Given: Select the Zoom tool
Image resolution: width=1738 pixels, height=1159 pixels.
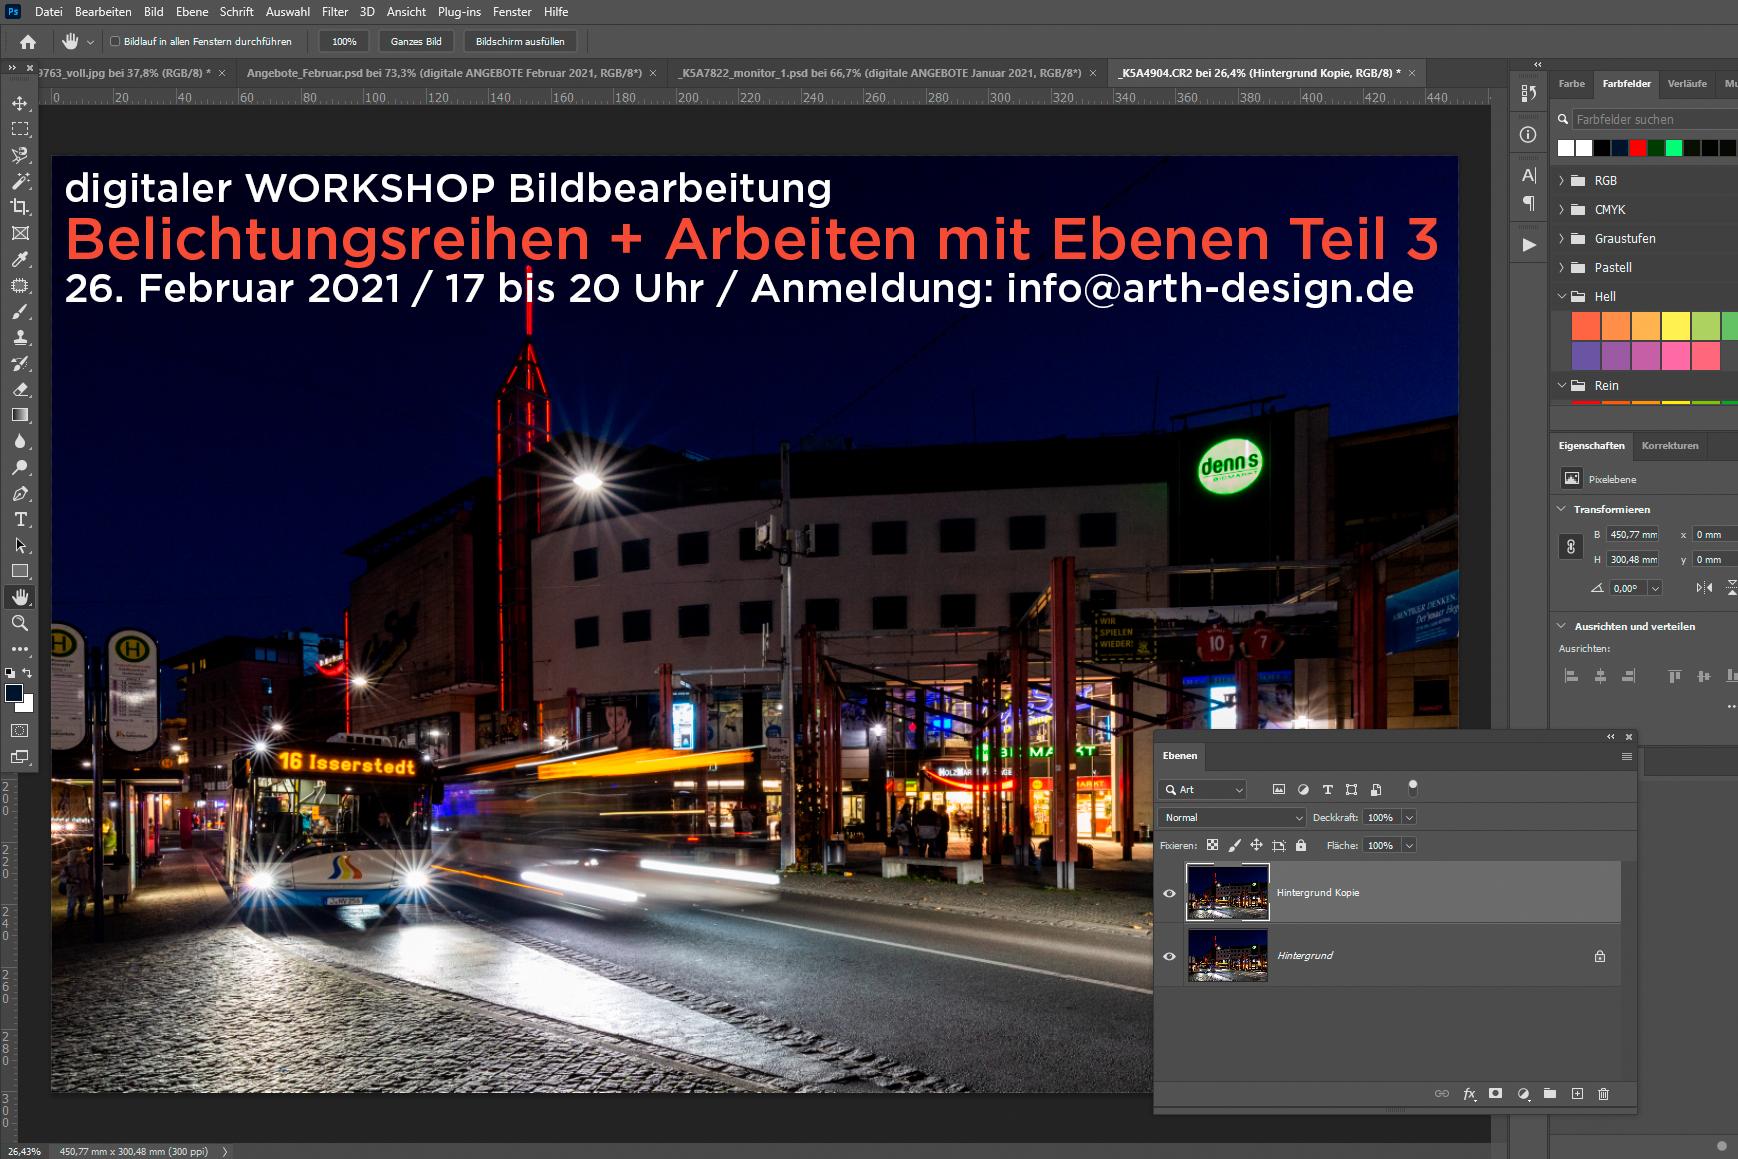Looking at the screenshot, I should point(20,623).
